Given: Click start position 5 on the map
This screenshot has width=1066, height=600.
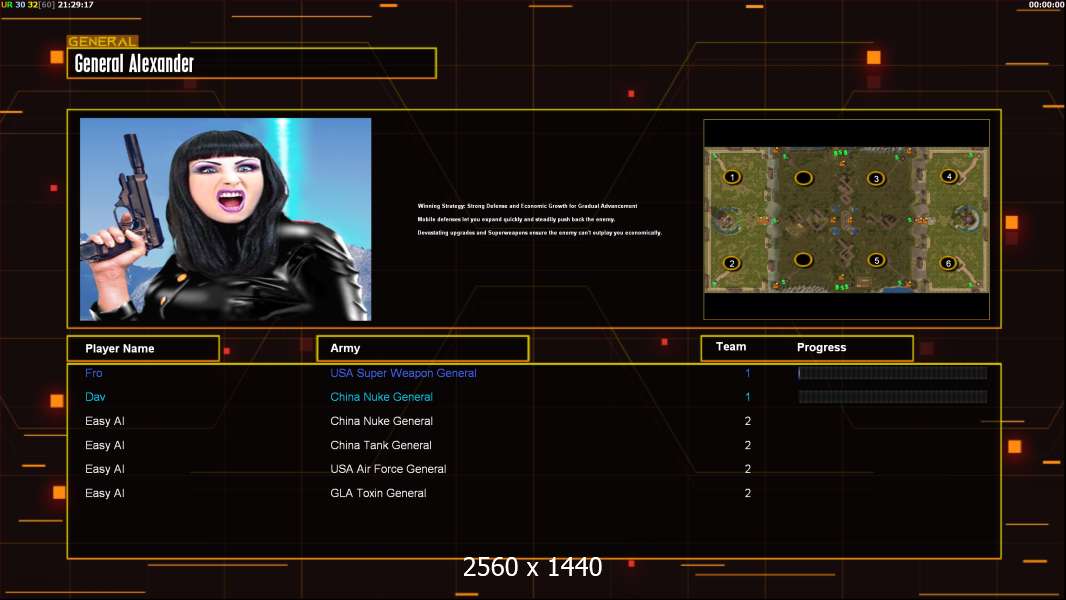Looking at the screenshot, I should [876, 260].
